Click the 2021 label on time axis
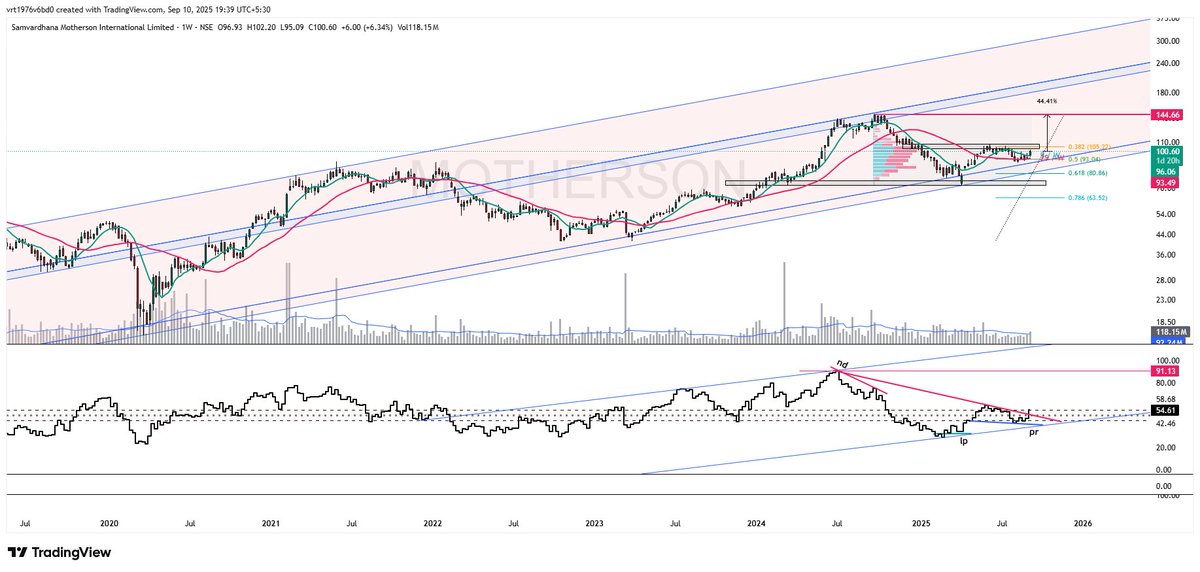 click(271, 523)
